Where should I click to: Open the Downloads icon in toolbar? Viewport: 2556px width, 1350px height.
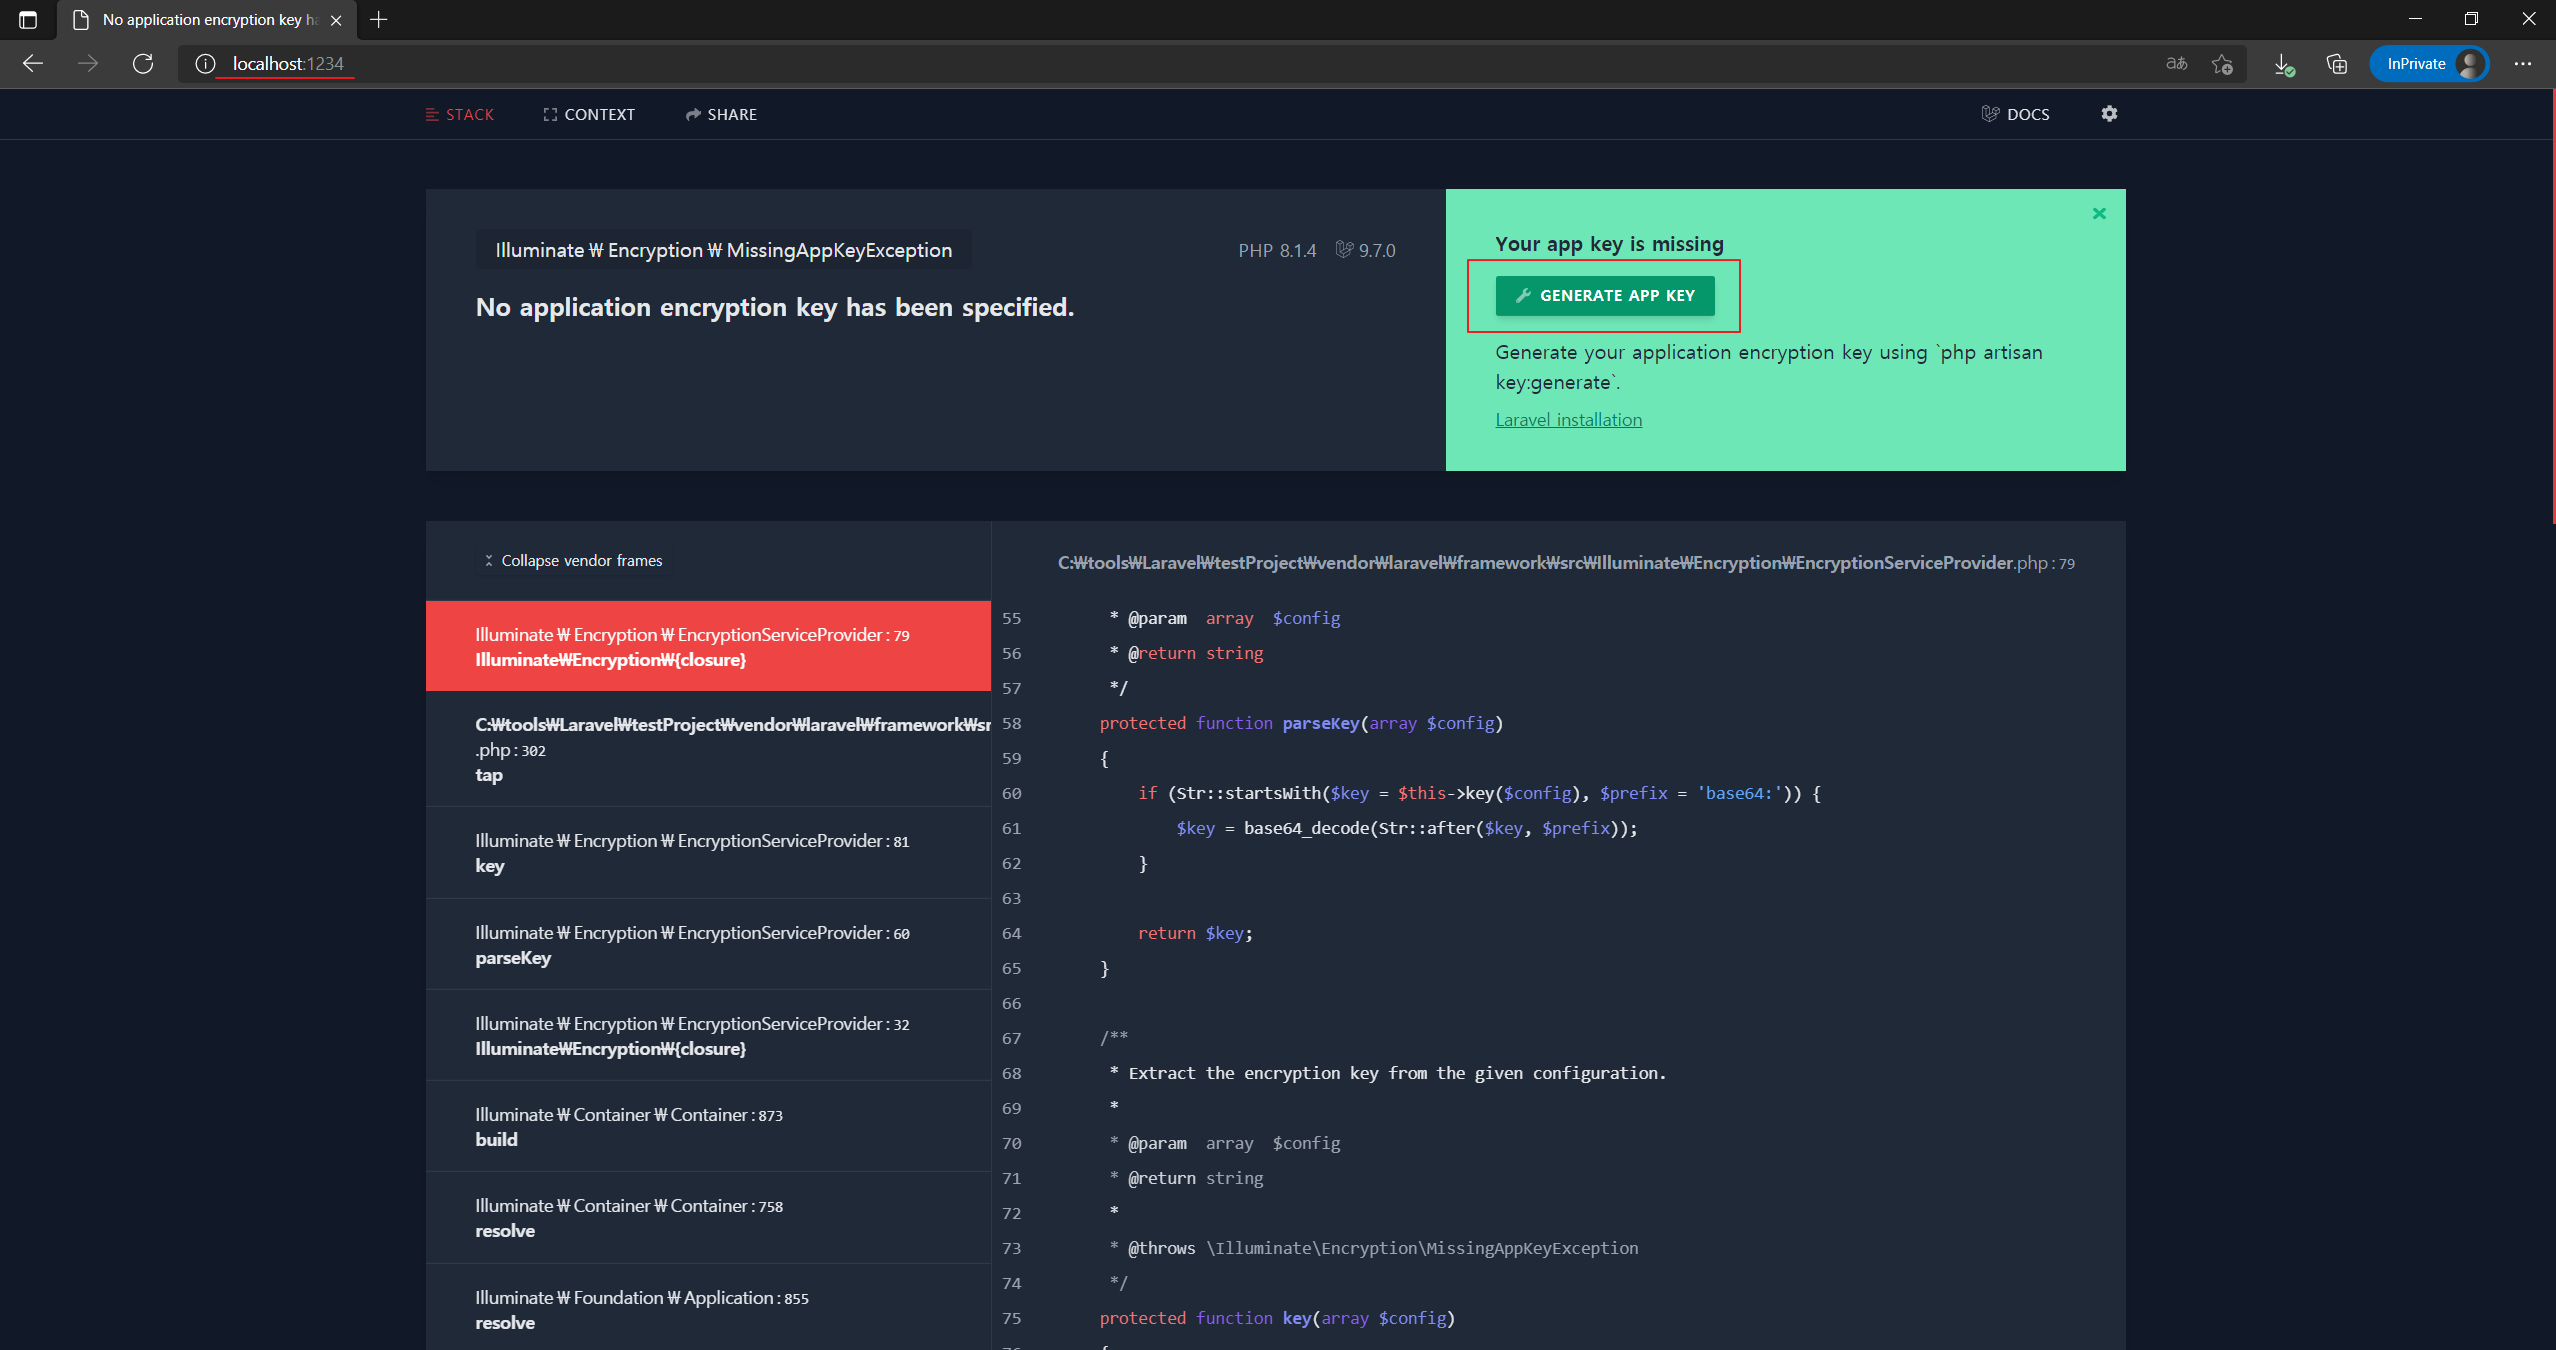click(x=2283, y=64)
